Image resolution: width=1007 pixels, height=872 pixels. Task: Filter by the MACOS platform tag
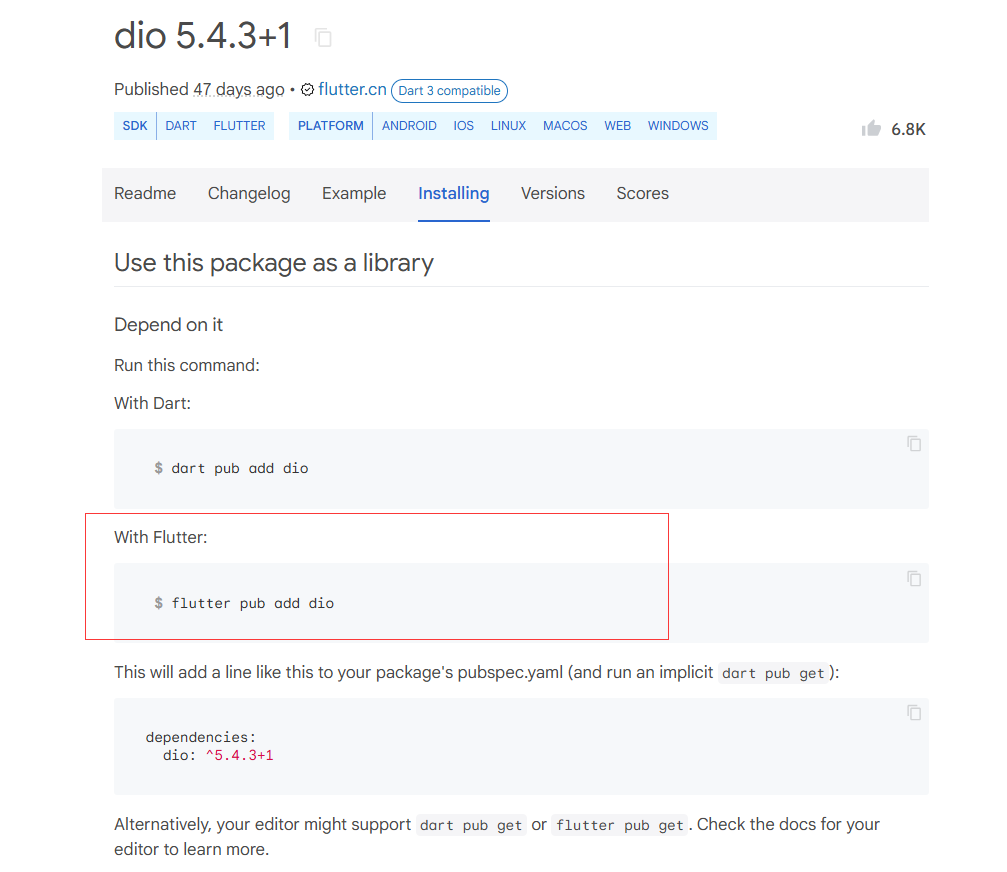[565, 126]
